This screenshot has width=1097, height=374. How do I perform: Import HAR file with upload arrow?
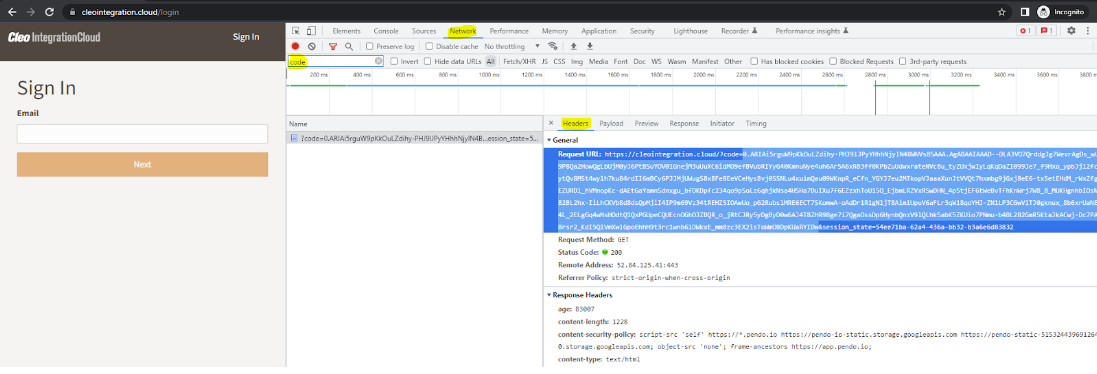(x=574, y=46)
